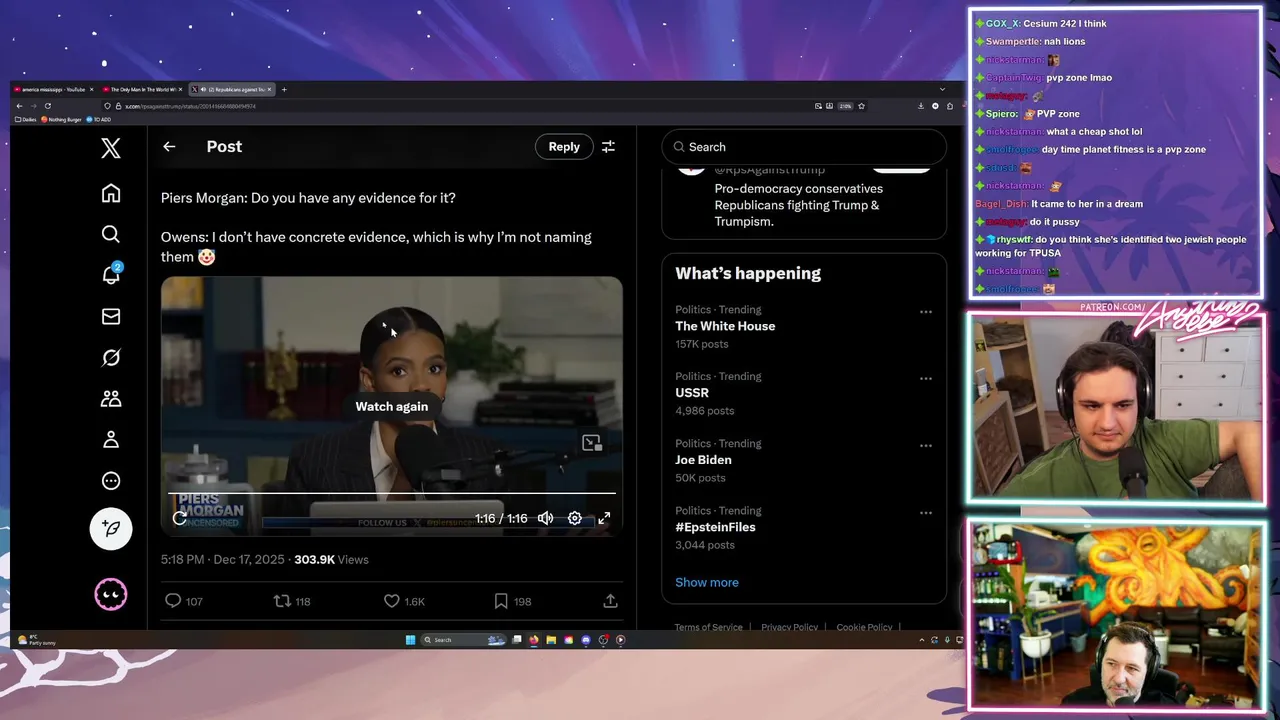Open a new browser tab

(284, 89)
